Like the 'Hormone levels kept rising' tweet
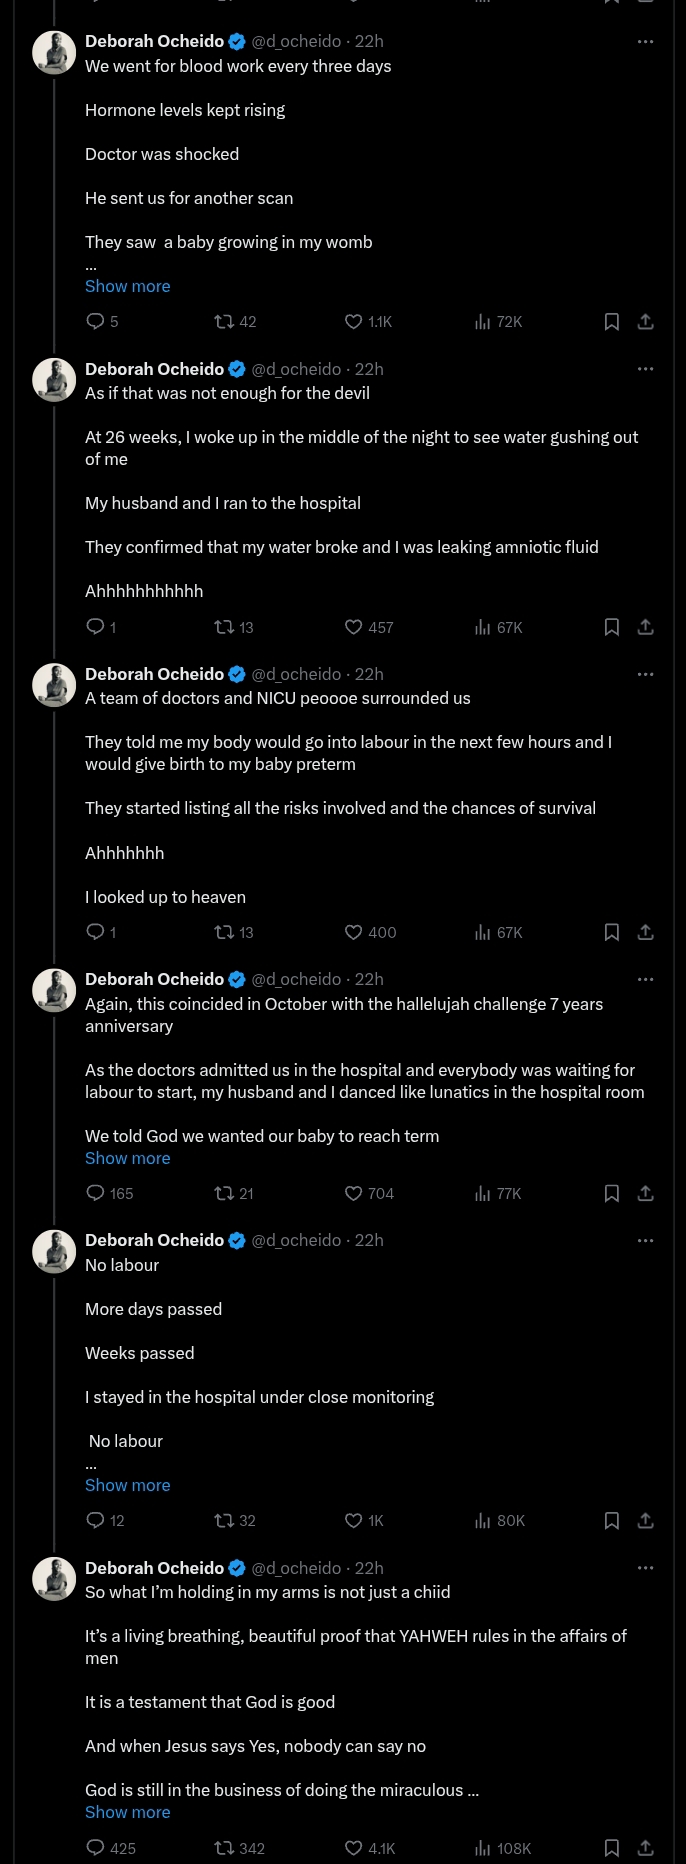This screenshot has height=1864, width=686. point(353,321)
